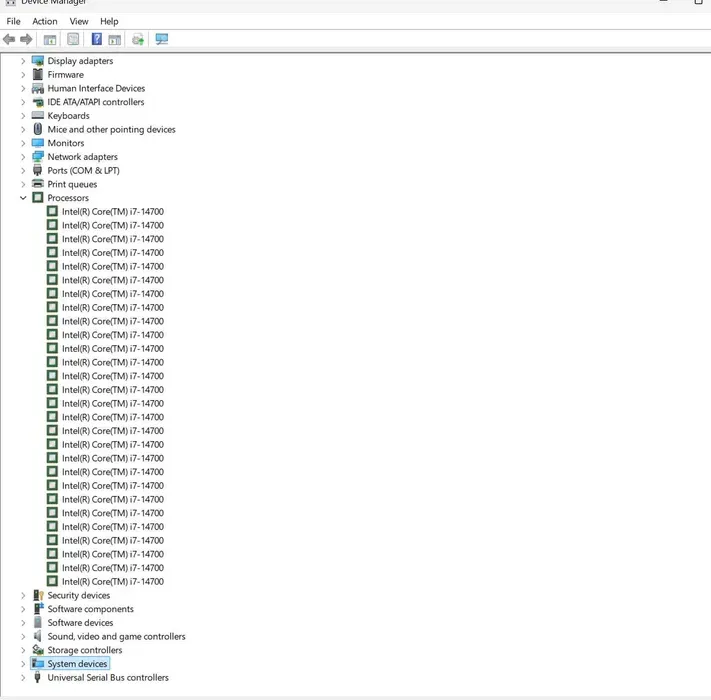Expand the System devices node
The image size is (711, 700).
coord(23,664)
